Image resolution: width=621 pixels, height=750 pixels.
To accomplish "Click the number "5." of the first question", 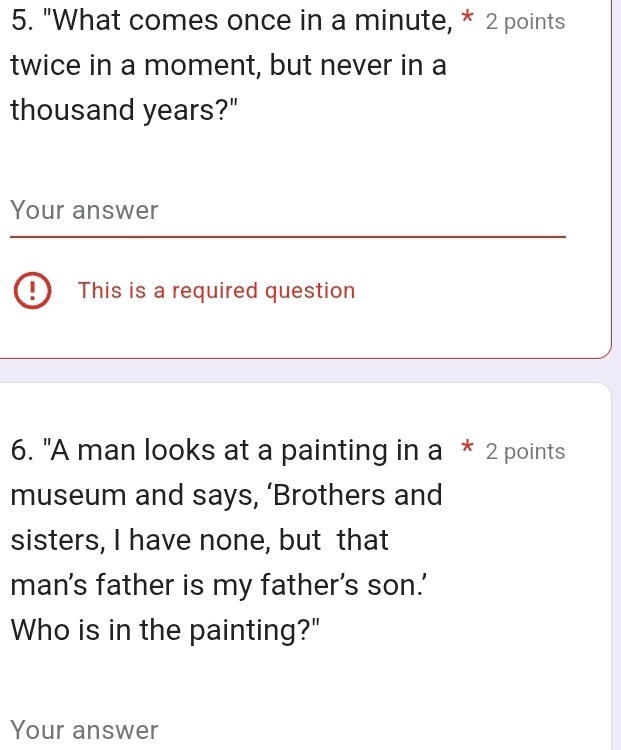I will pyautogui.click(x=21, y=22).
